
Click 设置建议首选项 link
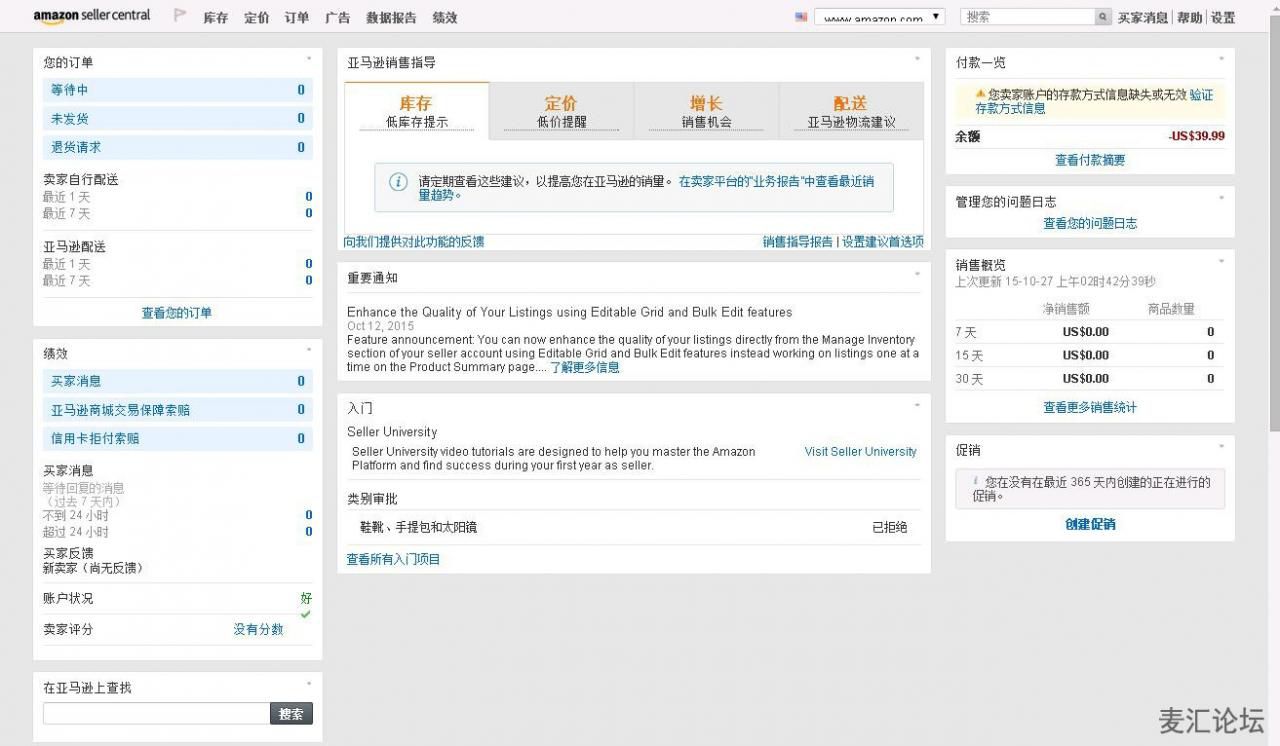pyautogui.click(x=883, y=242)
